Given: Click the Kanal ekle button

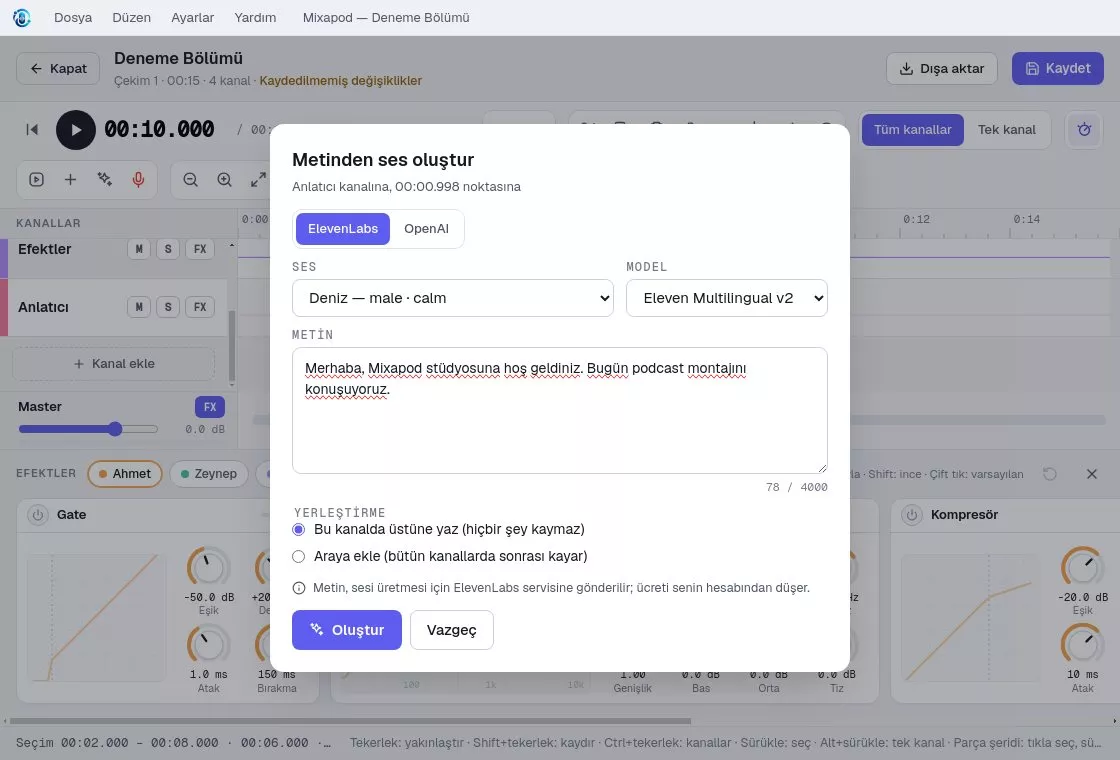Looking at the screenshot, I should [x=114, y=364].
